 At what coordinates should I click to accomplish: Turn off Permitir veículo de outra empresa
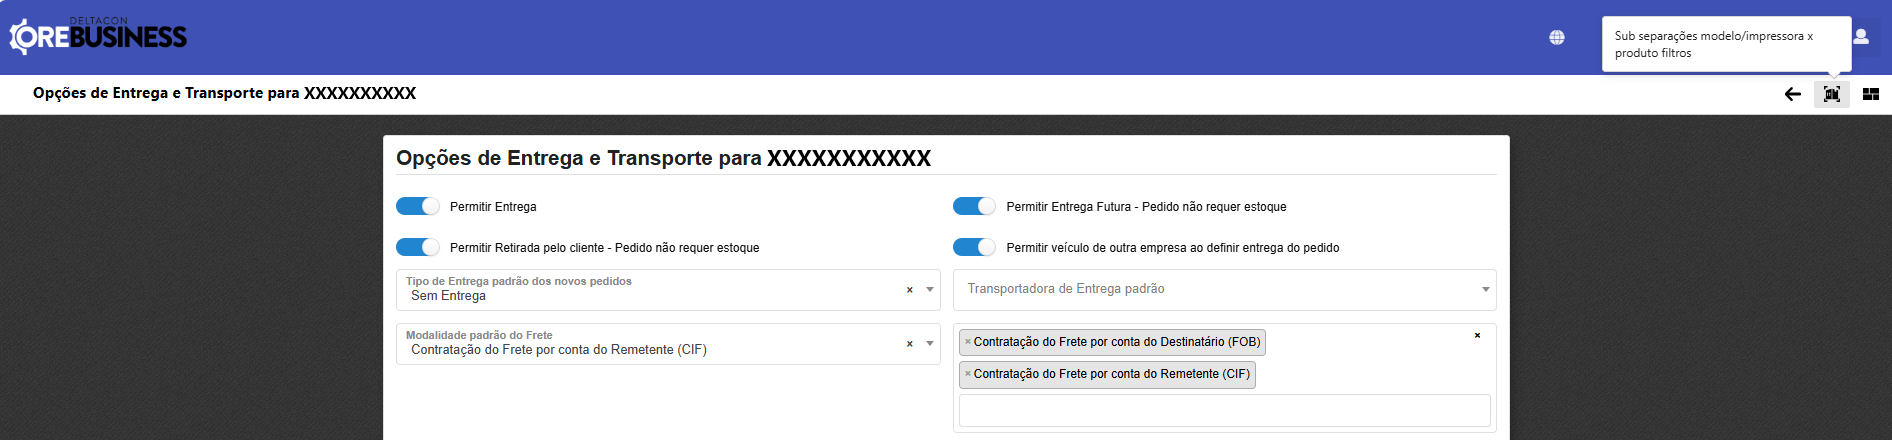point(973,247)
